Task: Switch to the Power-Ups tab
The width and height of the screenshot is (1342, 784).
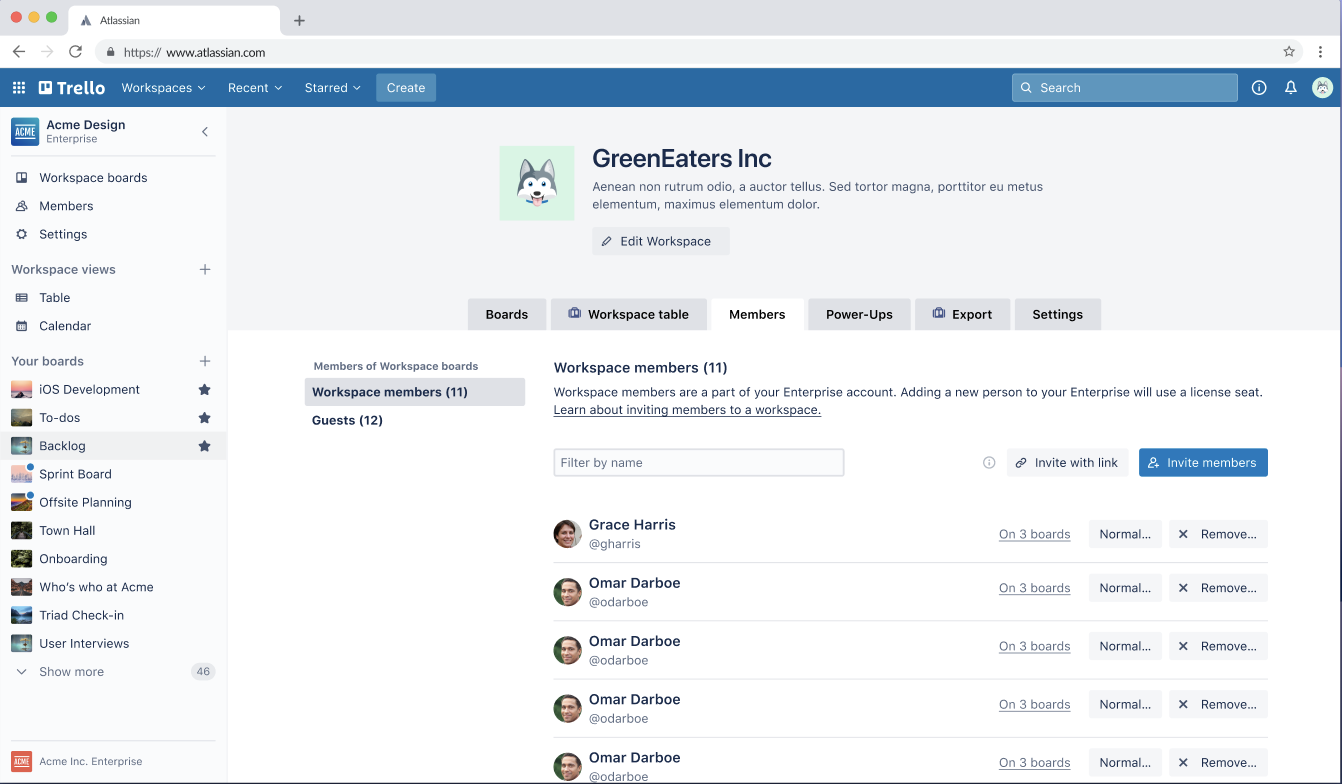Action: [859, 314]
